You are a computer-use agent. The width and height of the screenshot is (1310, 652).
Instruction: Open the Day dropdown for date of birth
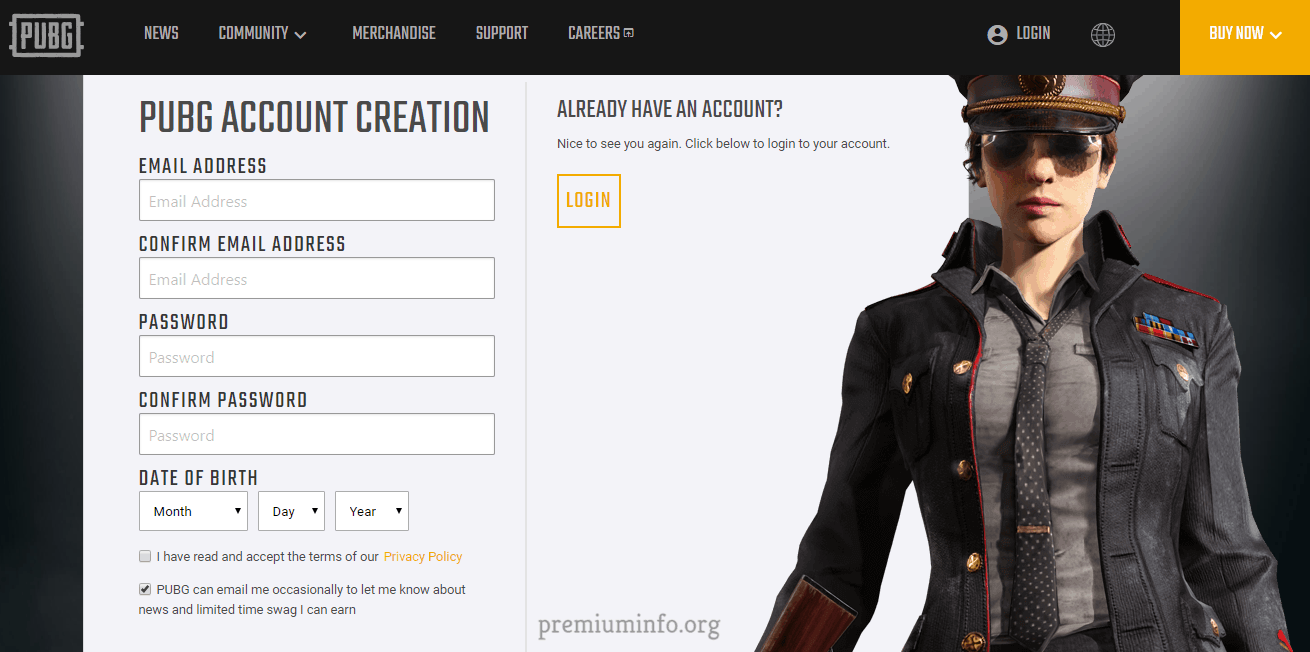pyautogui.click(x=291, y=511)
